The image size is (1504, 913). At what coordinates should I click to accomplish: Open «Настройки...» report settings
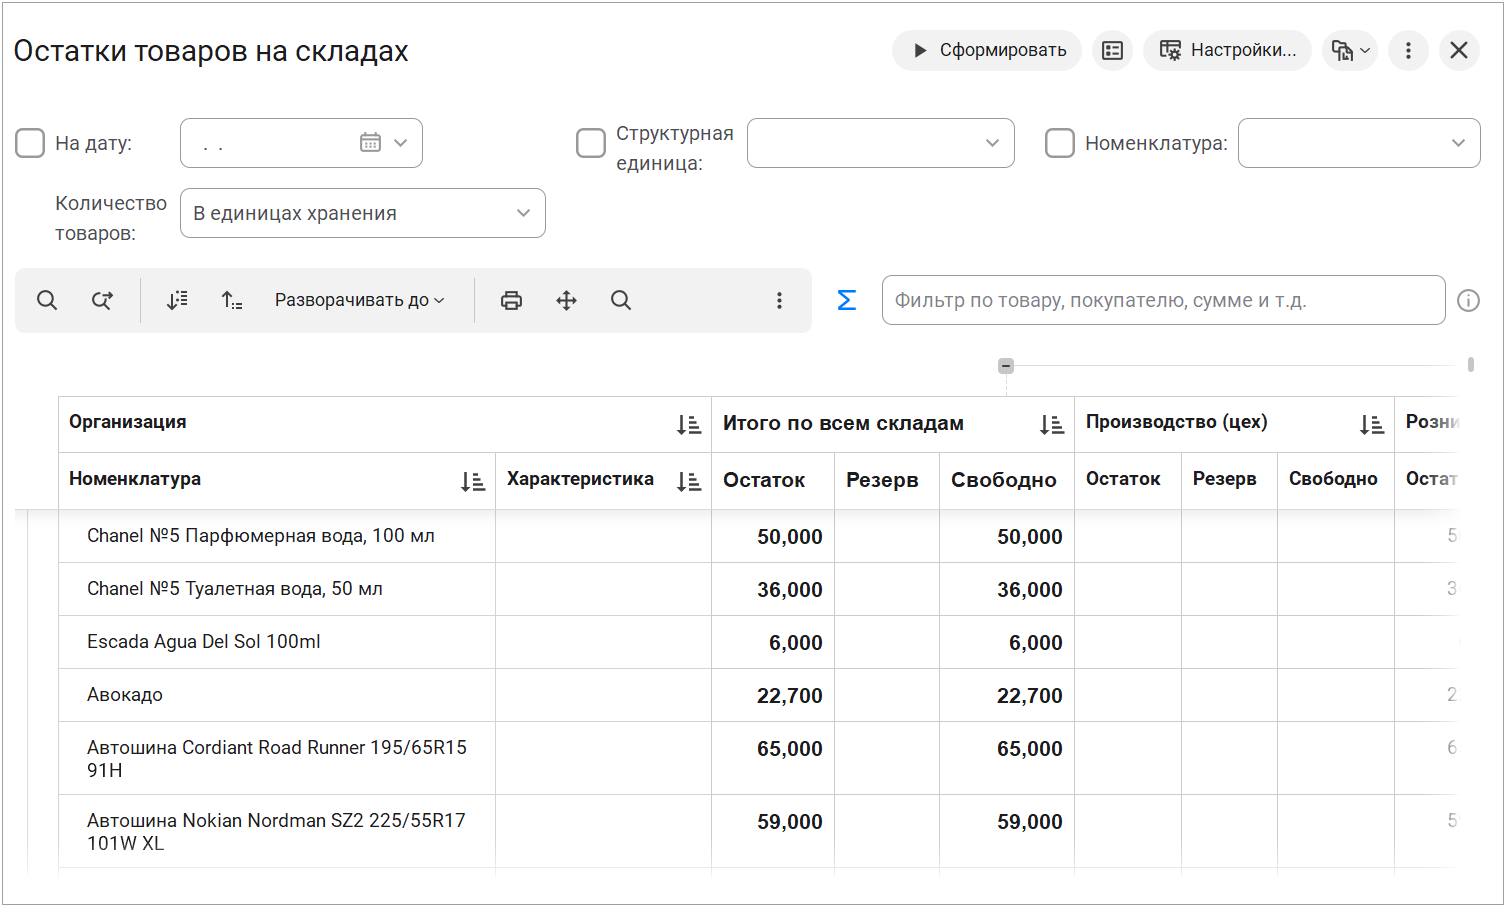(1227, 50)
